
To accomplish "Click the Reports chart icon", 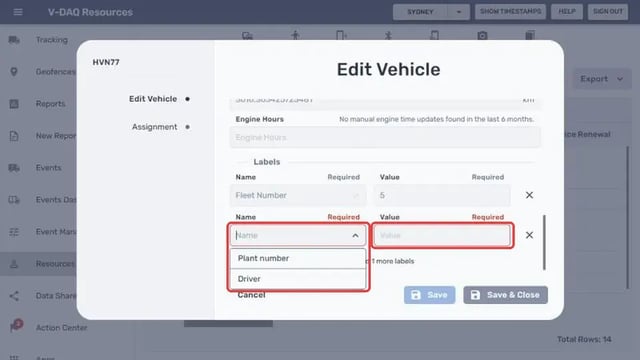I will [x=14, y=104].
